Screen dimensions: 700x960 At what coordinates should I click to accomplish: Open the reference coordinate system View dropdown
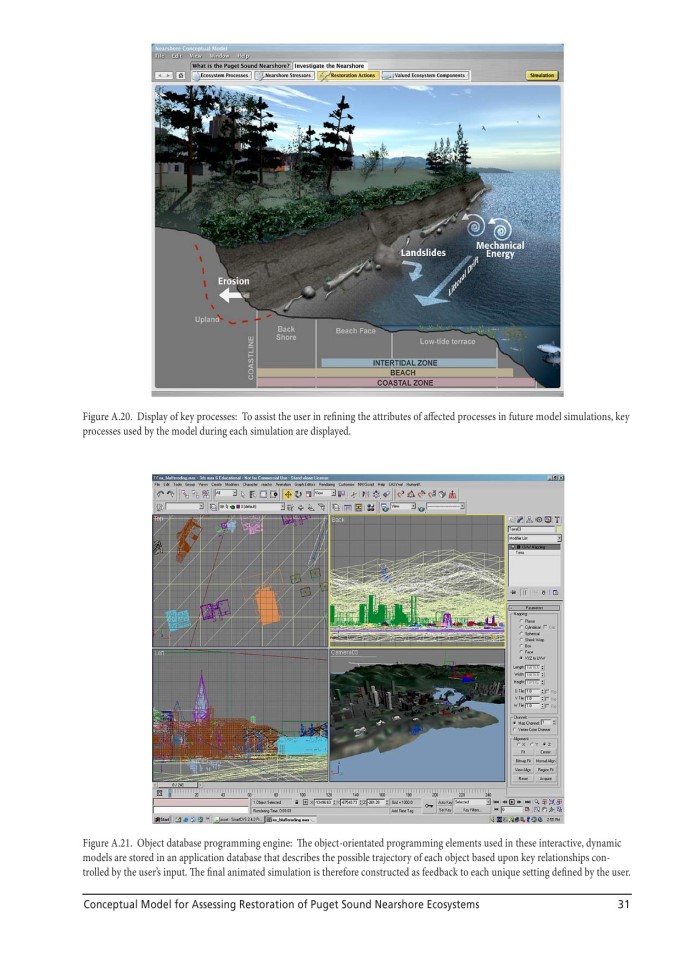coord(325,493)
